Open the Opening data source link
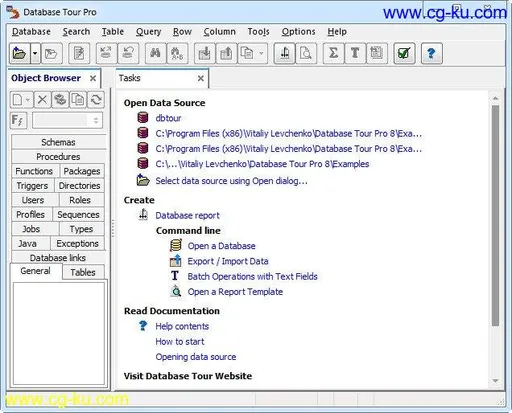The image size is (512, 413). [196, 357]
